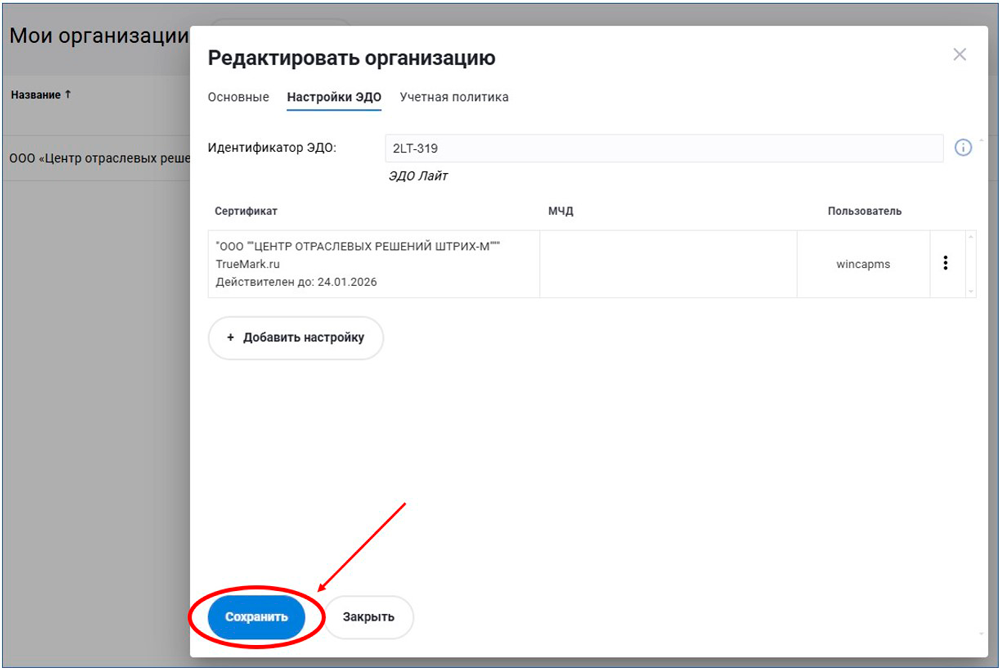
Task: Click the wincapms user cell
Action: [x=863, y=265]
